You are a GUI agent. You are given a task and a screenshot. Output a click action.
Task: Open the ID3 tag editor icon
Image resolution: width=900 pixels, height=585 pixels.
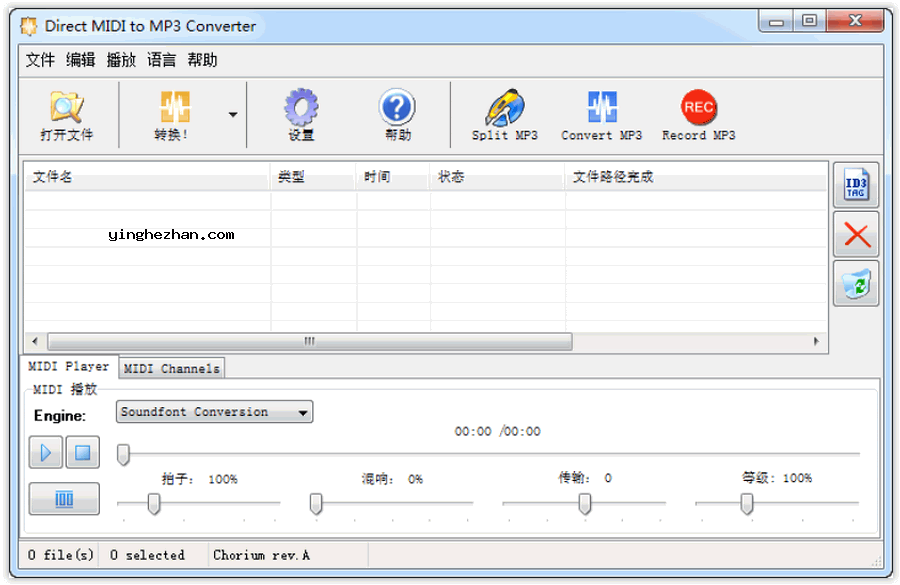[x=856, y=186]
